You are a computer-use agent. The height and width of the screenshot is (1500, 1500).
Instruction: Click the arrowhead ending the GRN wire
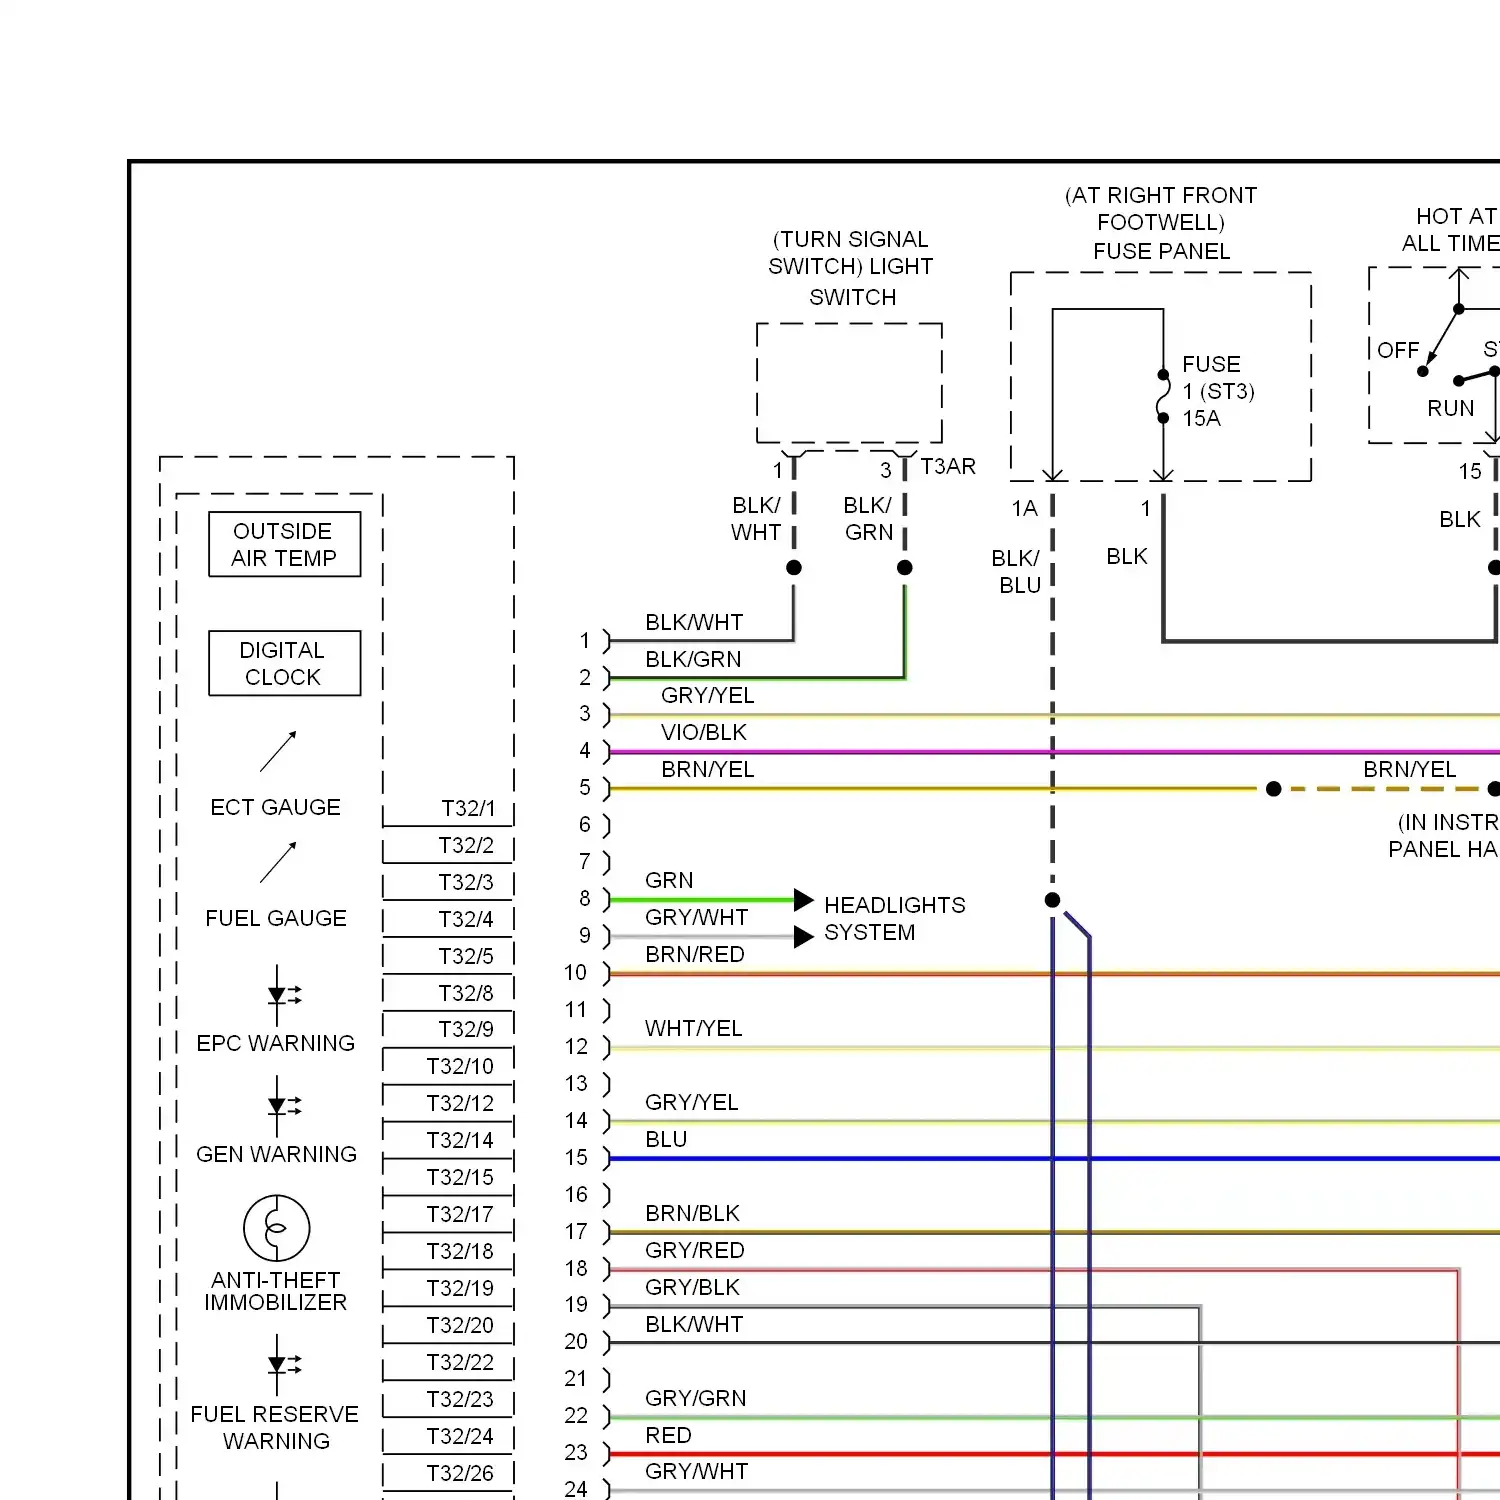tap(804, 900)
